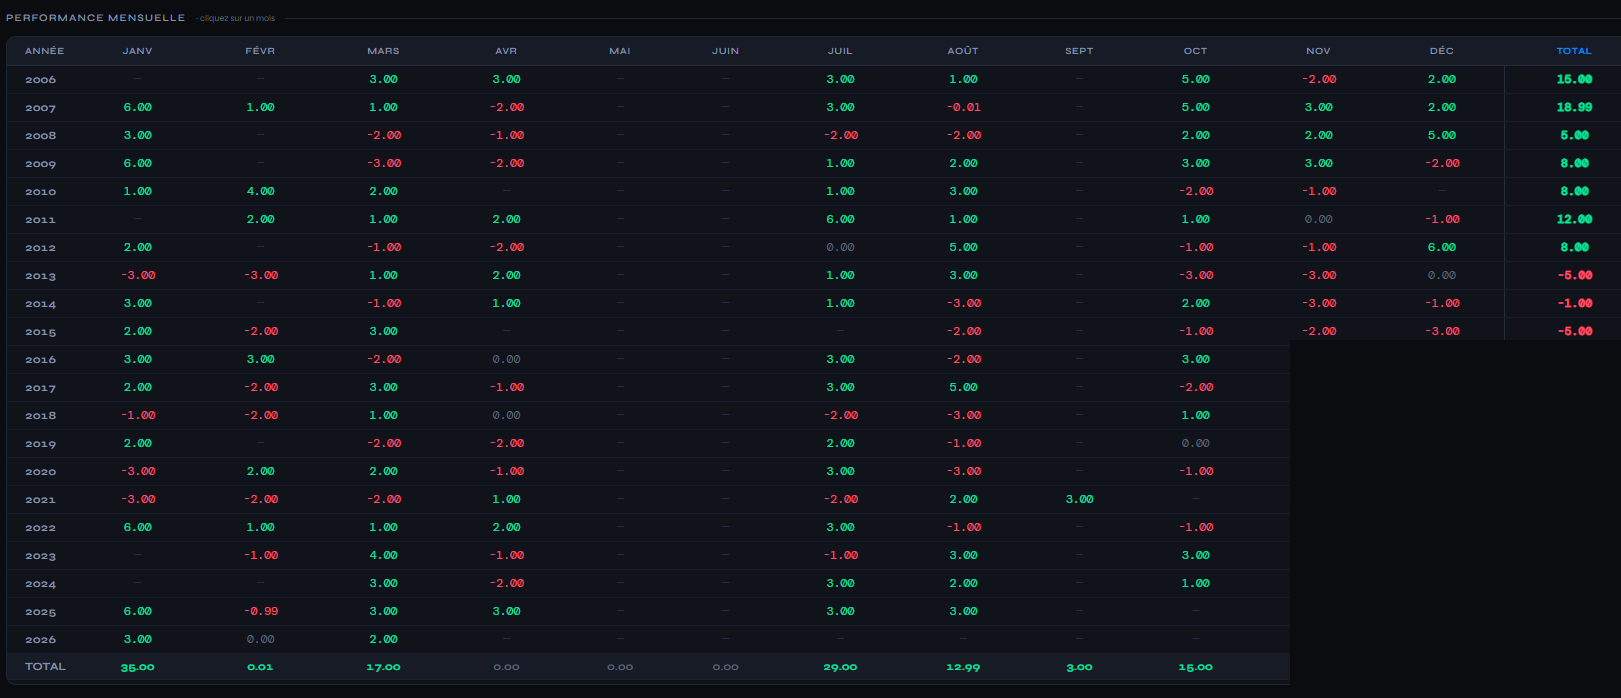Click the AVR column header
The width and height of the screenshot is (1621, 698).
point(506,51)
